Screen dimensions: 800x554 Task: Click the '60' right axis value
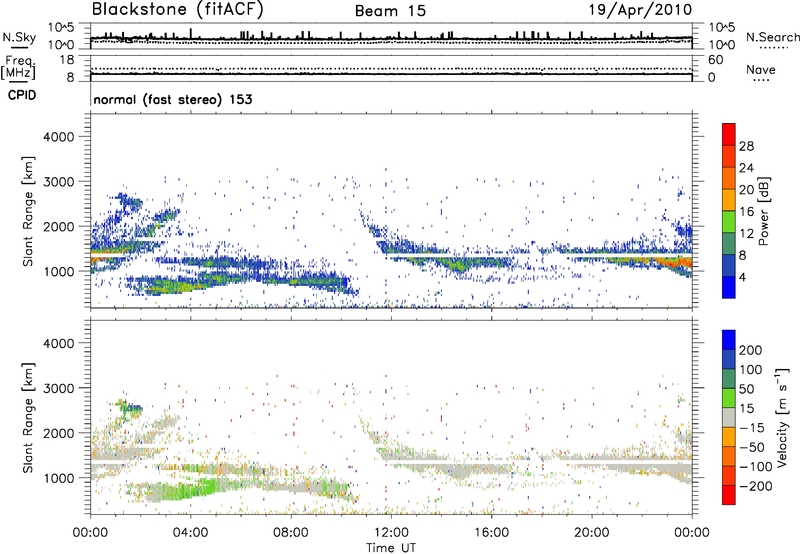pyautogui.click(x=716, y=60)
